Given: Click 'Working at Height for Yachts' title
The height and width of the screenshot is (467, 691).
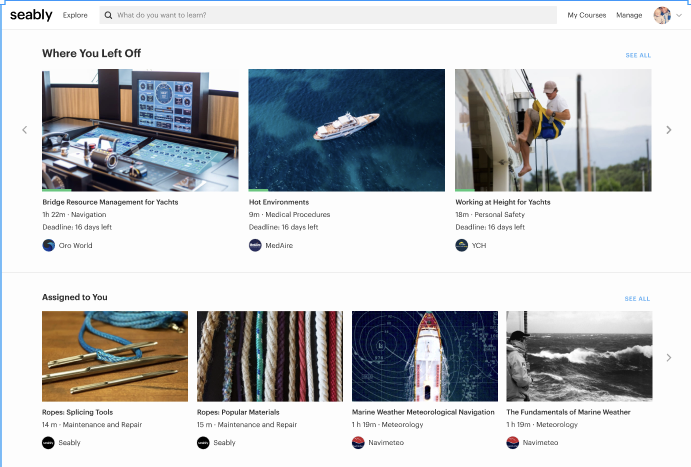Looking at the screenshot, I should coord(503,202).
